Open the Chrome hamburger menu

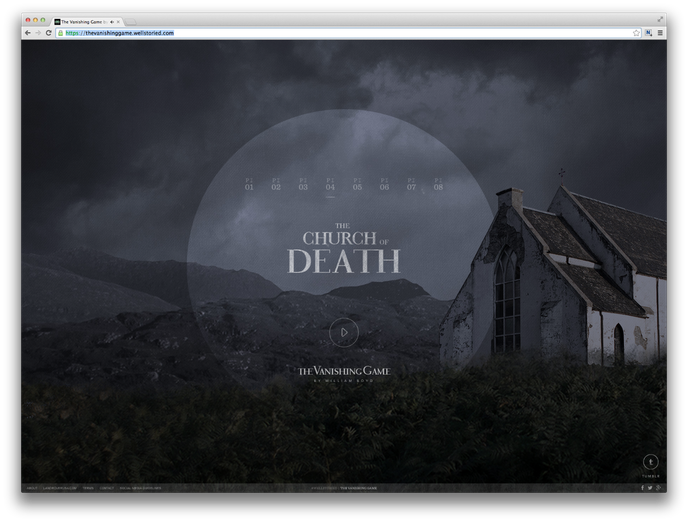tap(660, 33)
